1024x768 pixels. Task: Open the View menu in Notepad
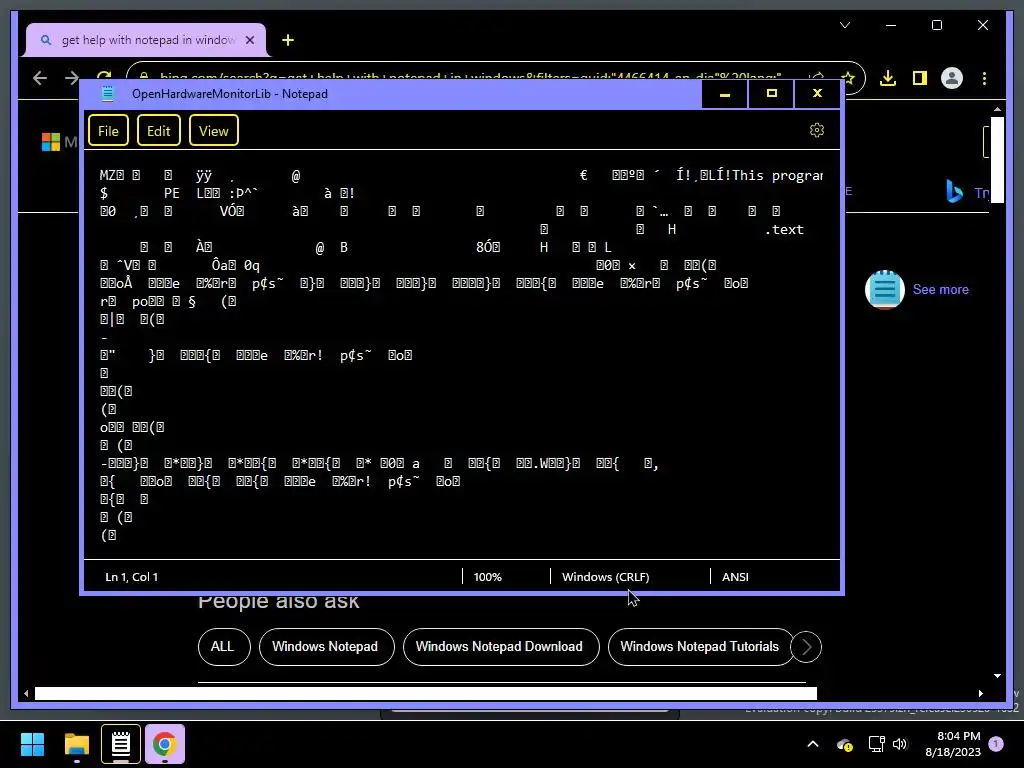(214, 131)
